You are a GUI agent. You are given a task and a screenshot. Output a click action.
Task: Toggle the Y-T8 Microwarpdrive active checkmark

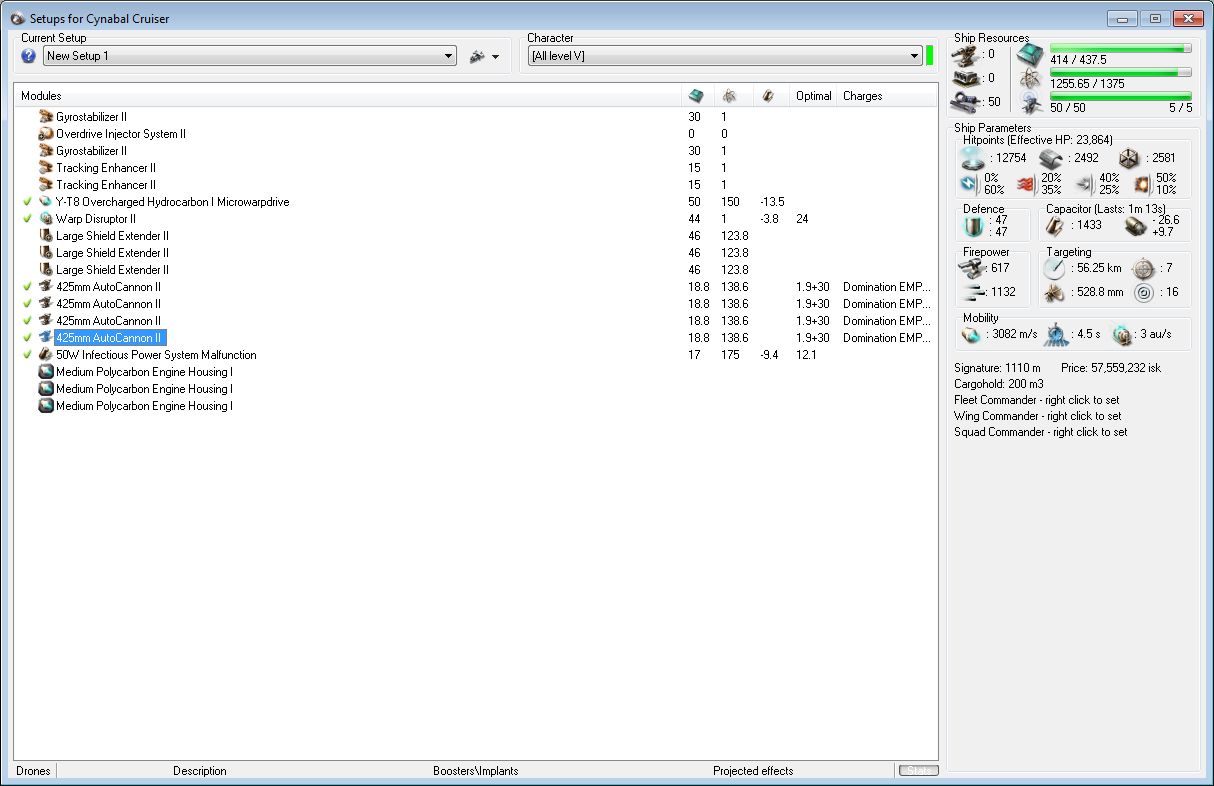click(27, 202)
